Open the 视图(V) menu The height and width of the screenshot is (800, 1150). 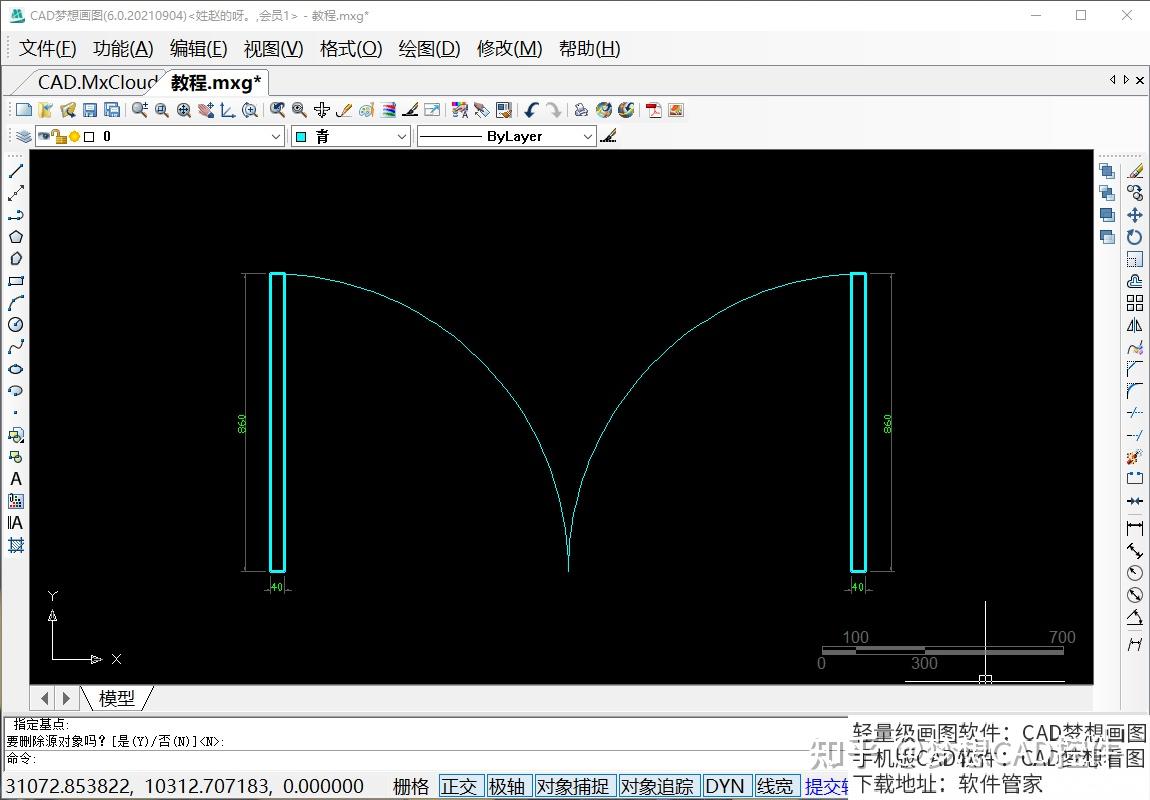click(274, 48)
